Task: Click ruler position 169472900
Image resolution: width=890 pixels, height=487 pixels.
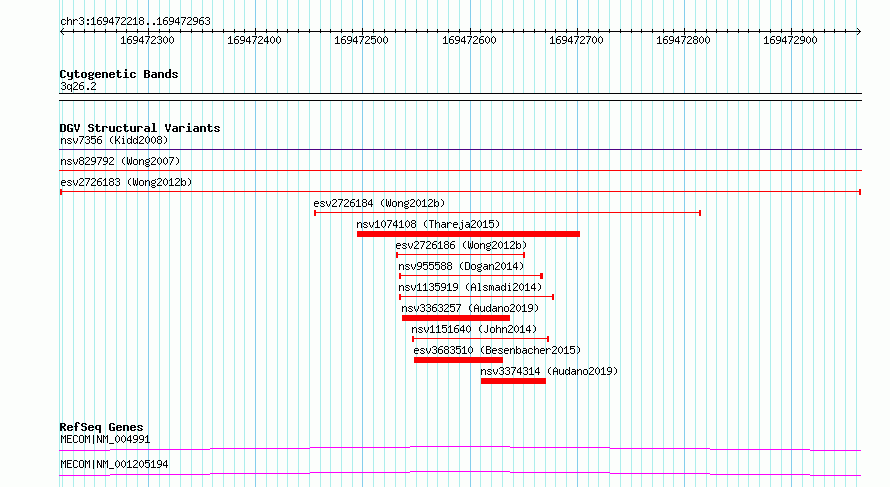Action: (790, 40)
